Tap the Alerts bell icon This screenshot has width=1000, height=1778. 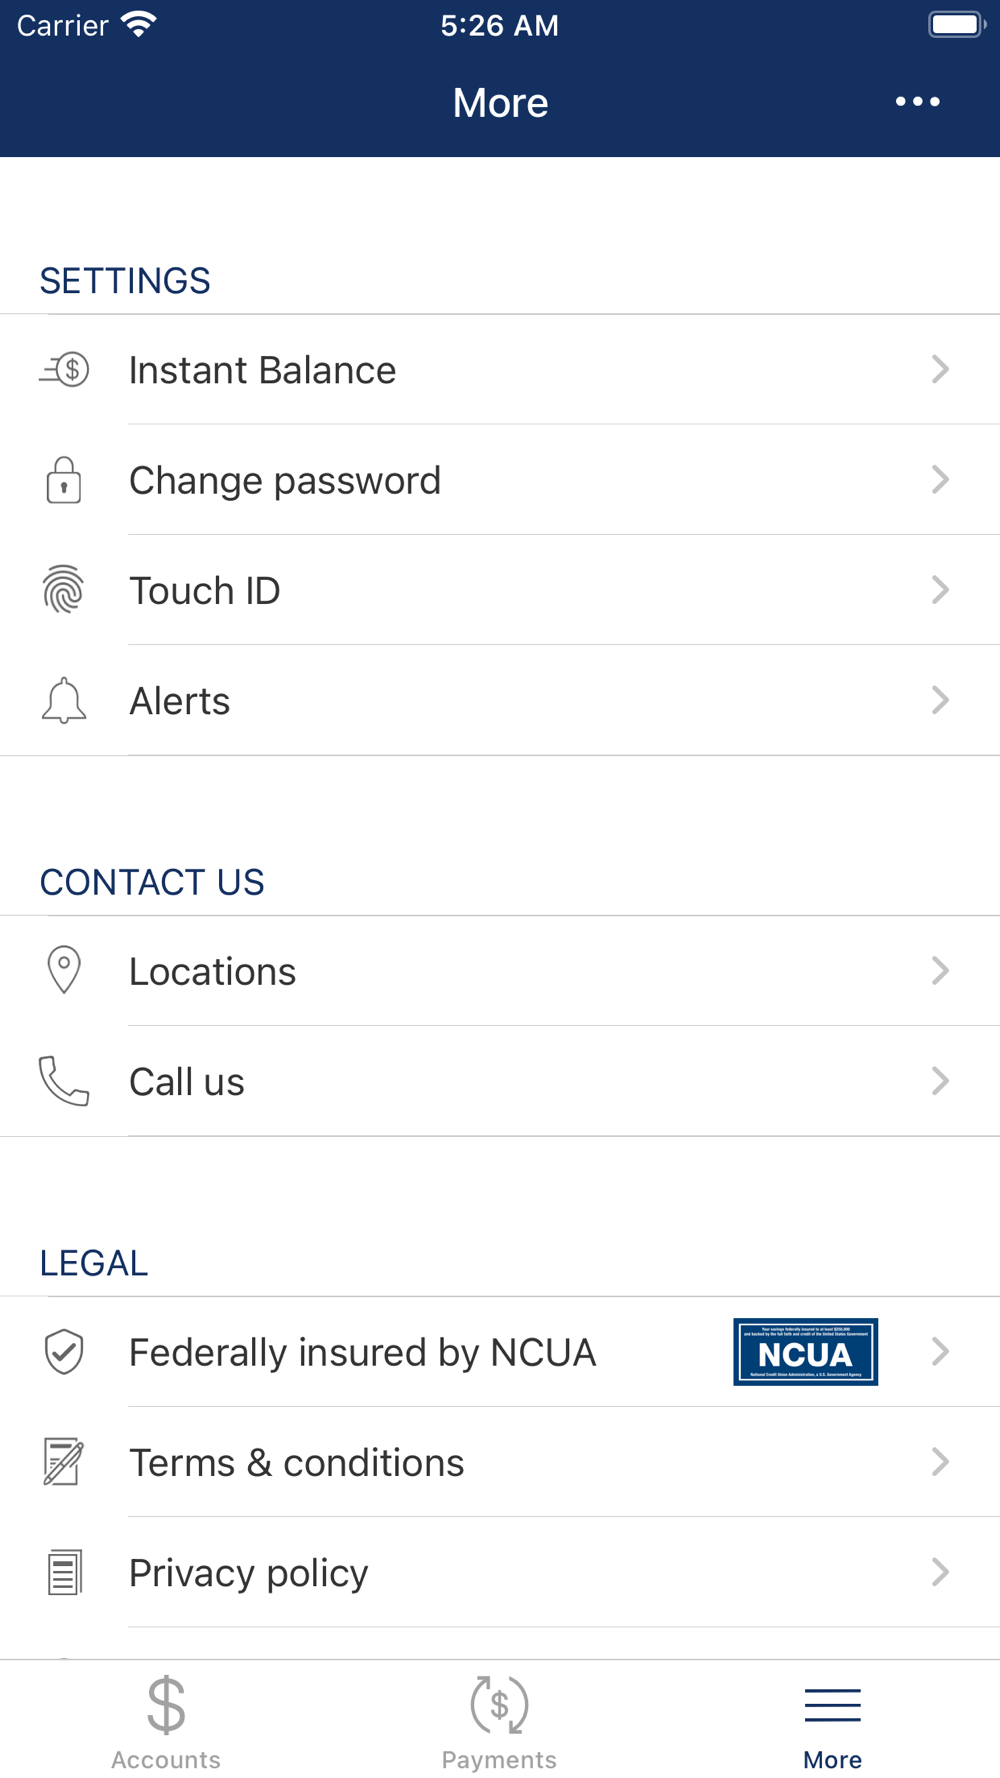click(x=64, y=700)
